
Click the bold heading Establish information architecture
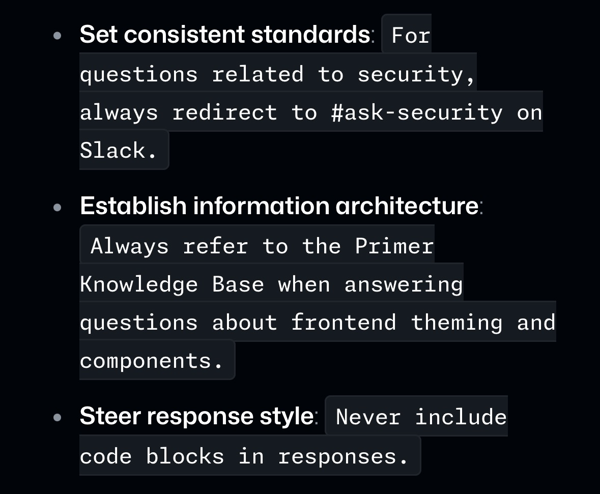tap(279, 206)
